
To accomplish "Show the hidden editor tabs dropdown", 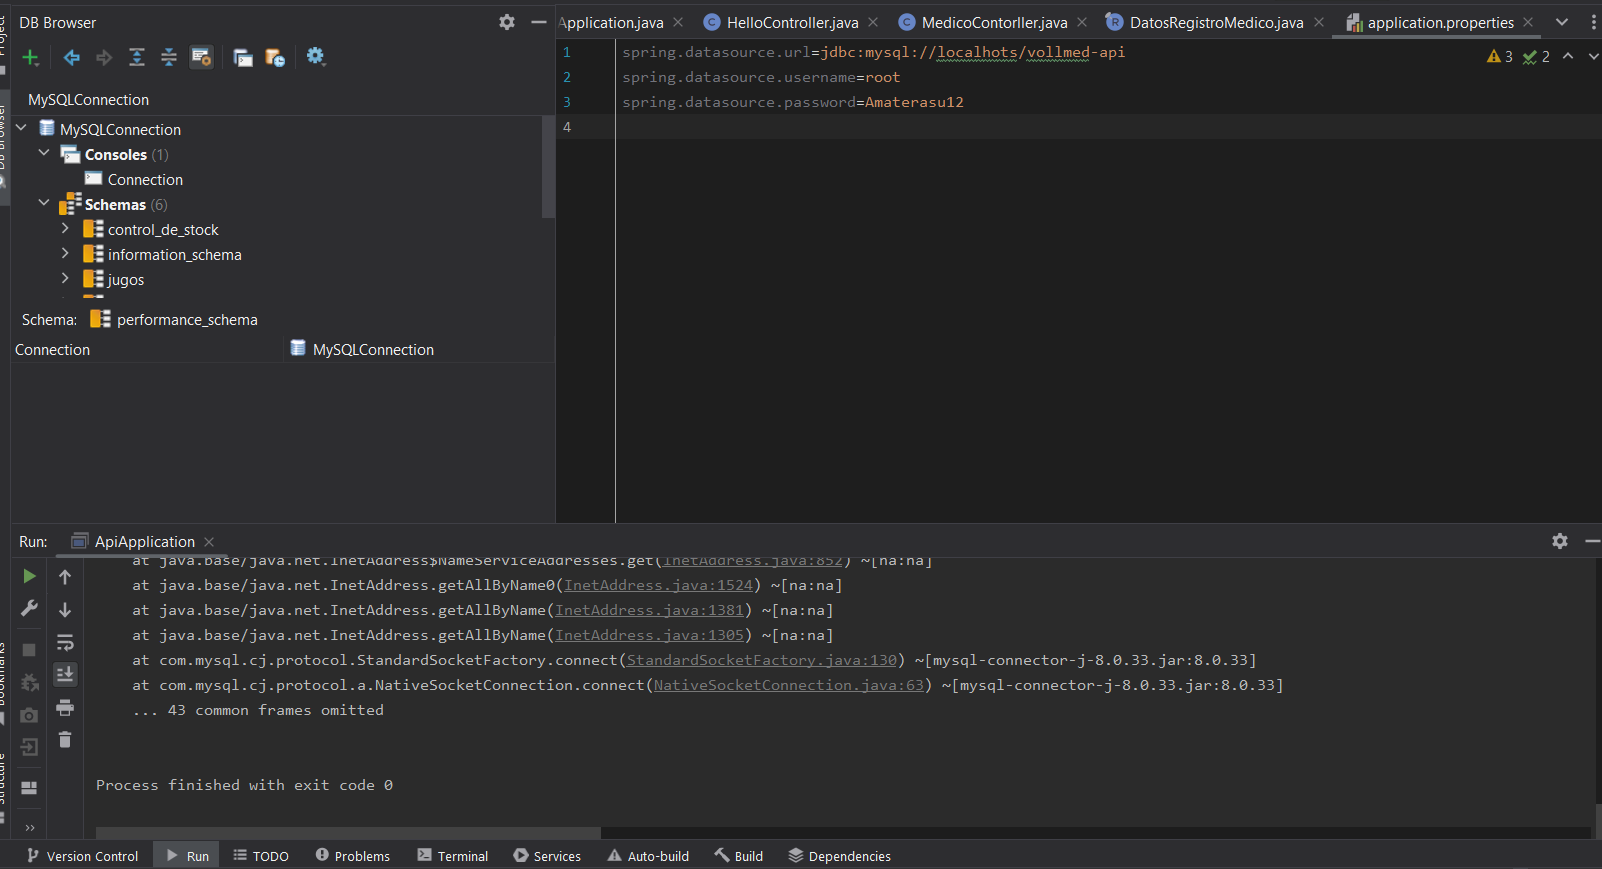I will (1562, 22).
